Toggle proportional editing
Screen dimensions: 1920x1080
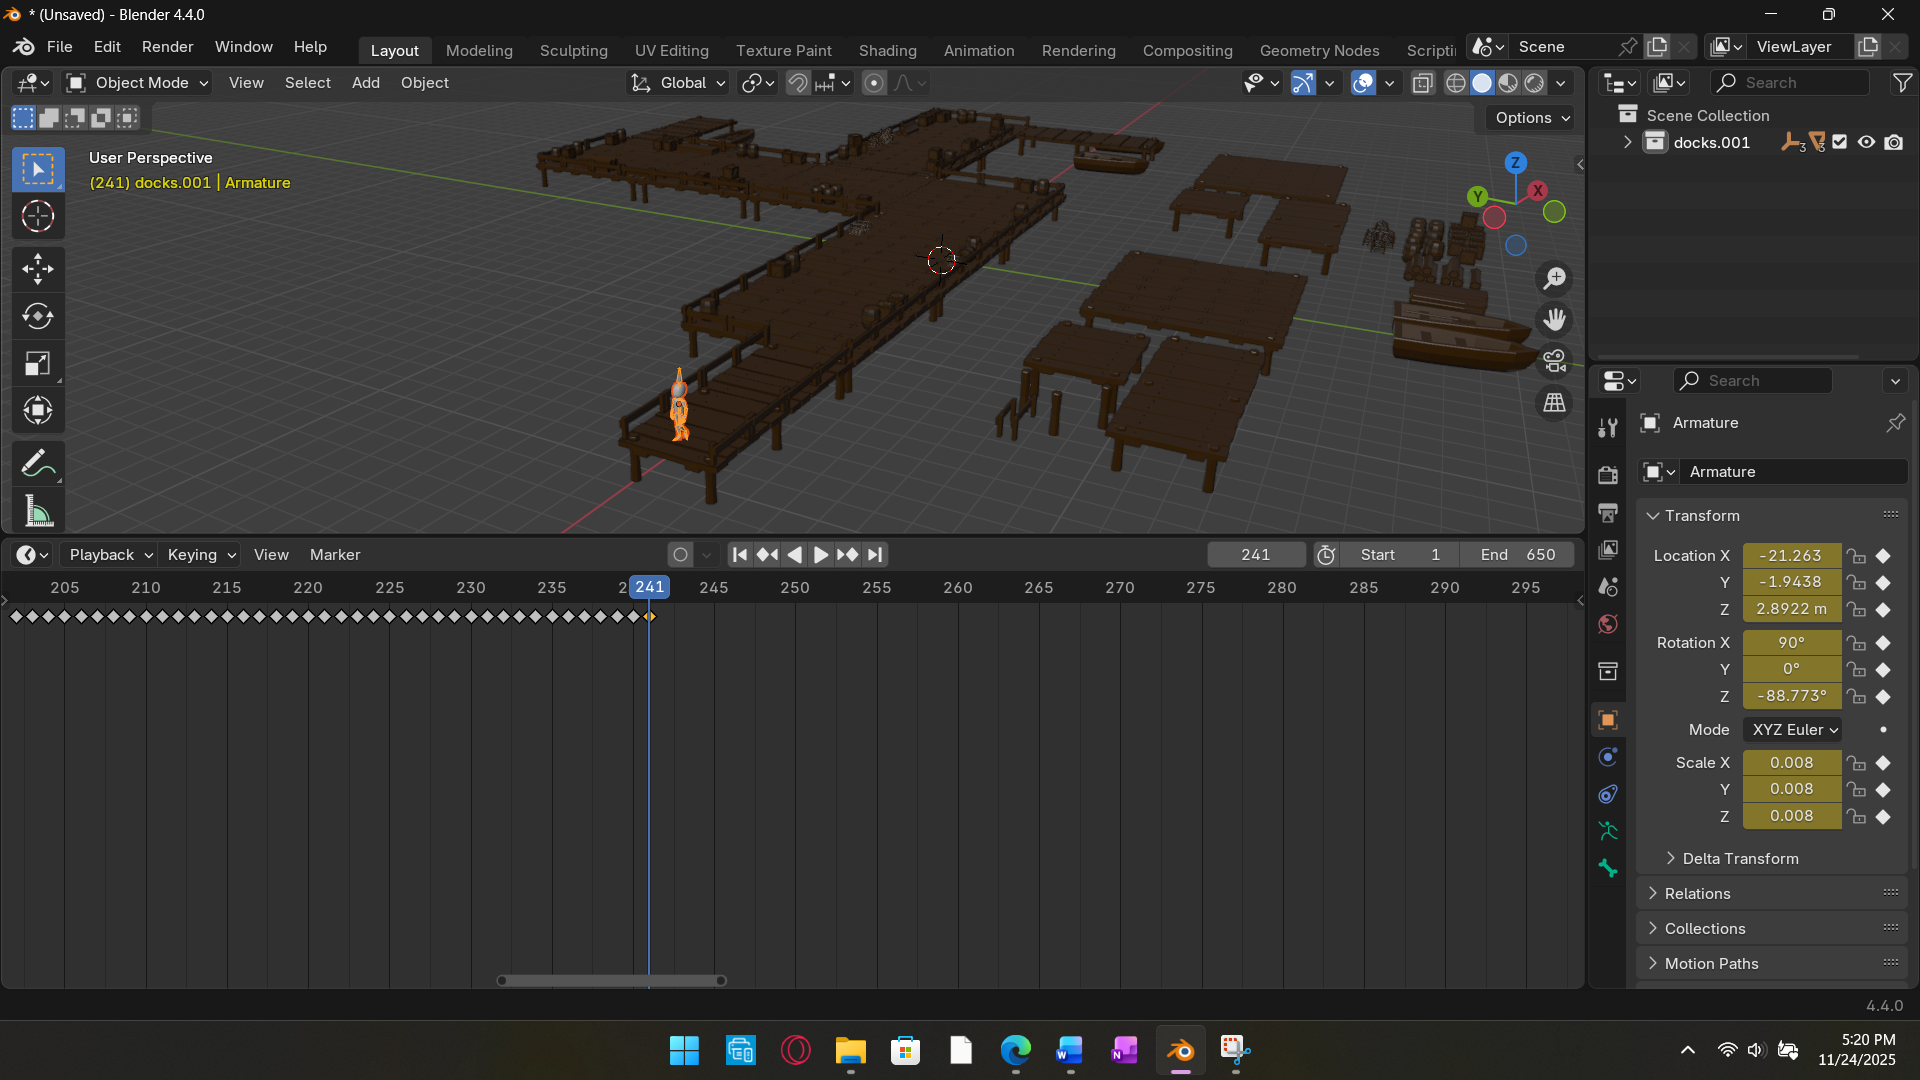pyautogui.click(x=874, y=83)
